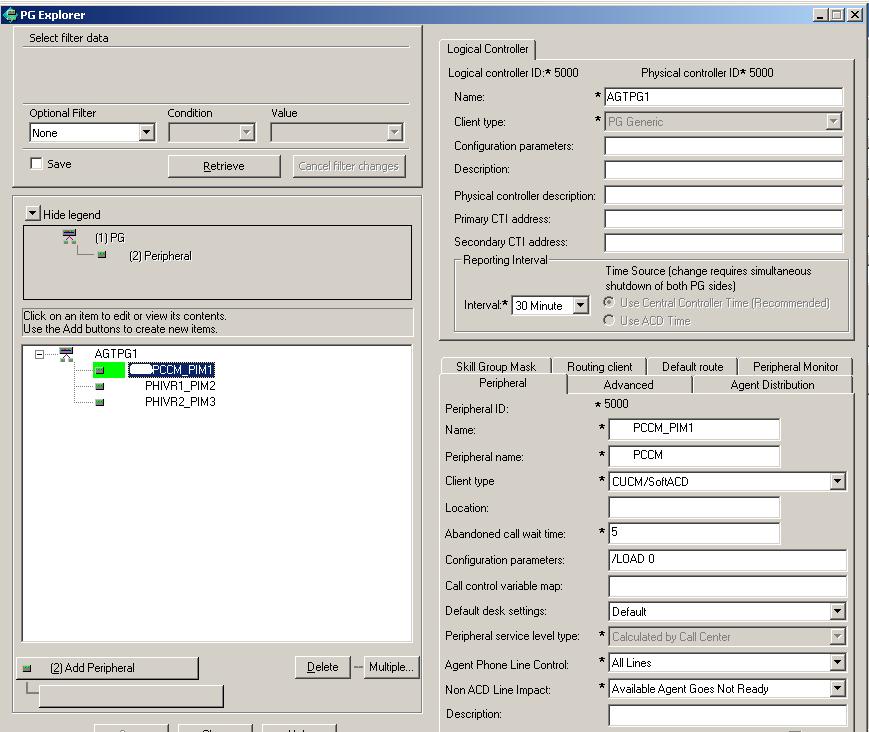Open the CUCM/SoftACD client type dropdown
The width and height of the screenshot is (869, 732).
[837, 481]
